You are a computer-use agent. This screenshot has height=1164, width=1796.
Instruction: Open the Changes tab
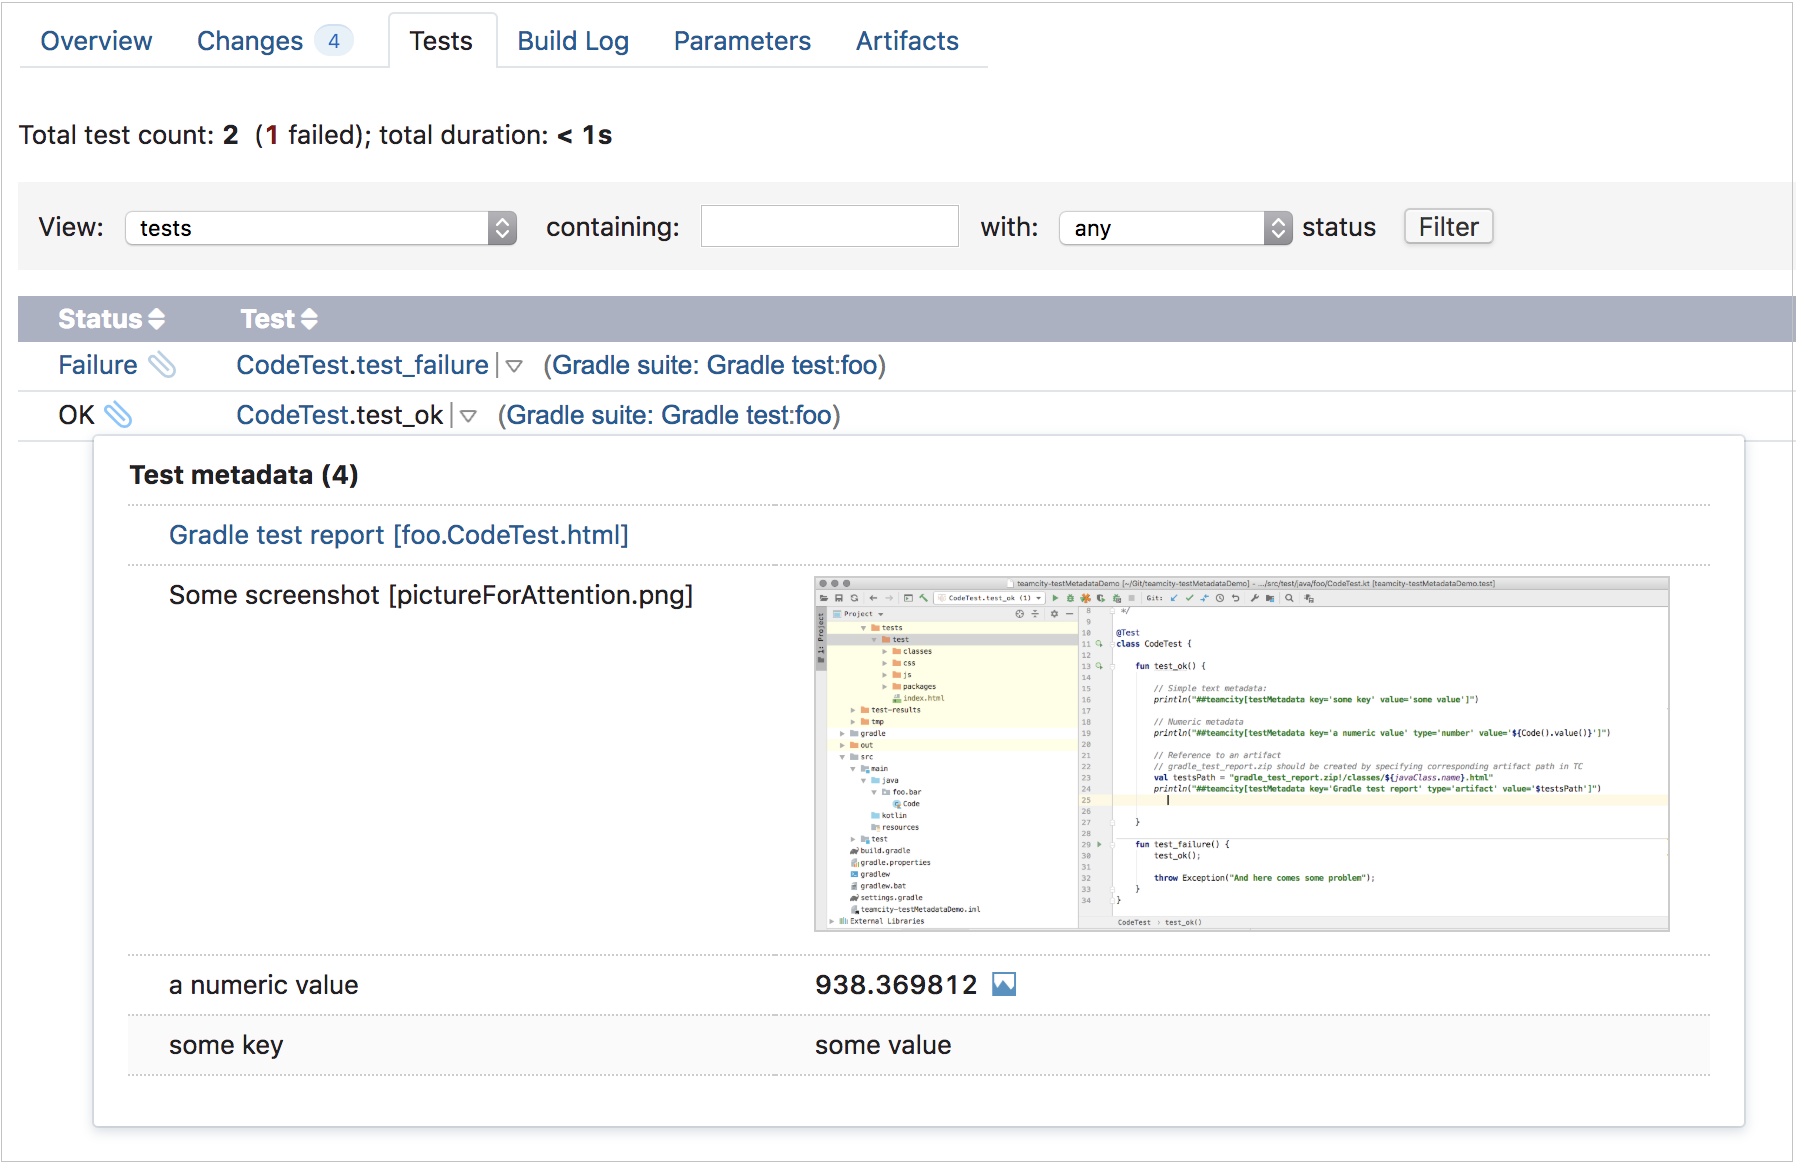point(250,41)
